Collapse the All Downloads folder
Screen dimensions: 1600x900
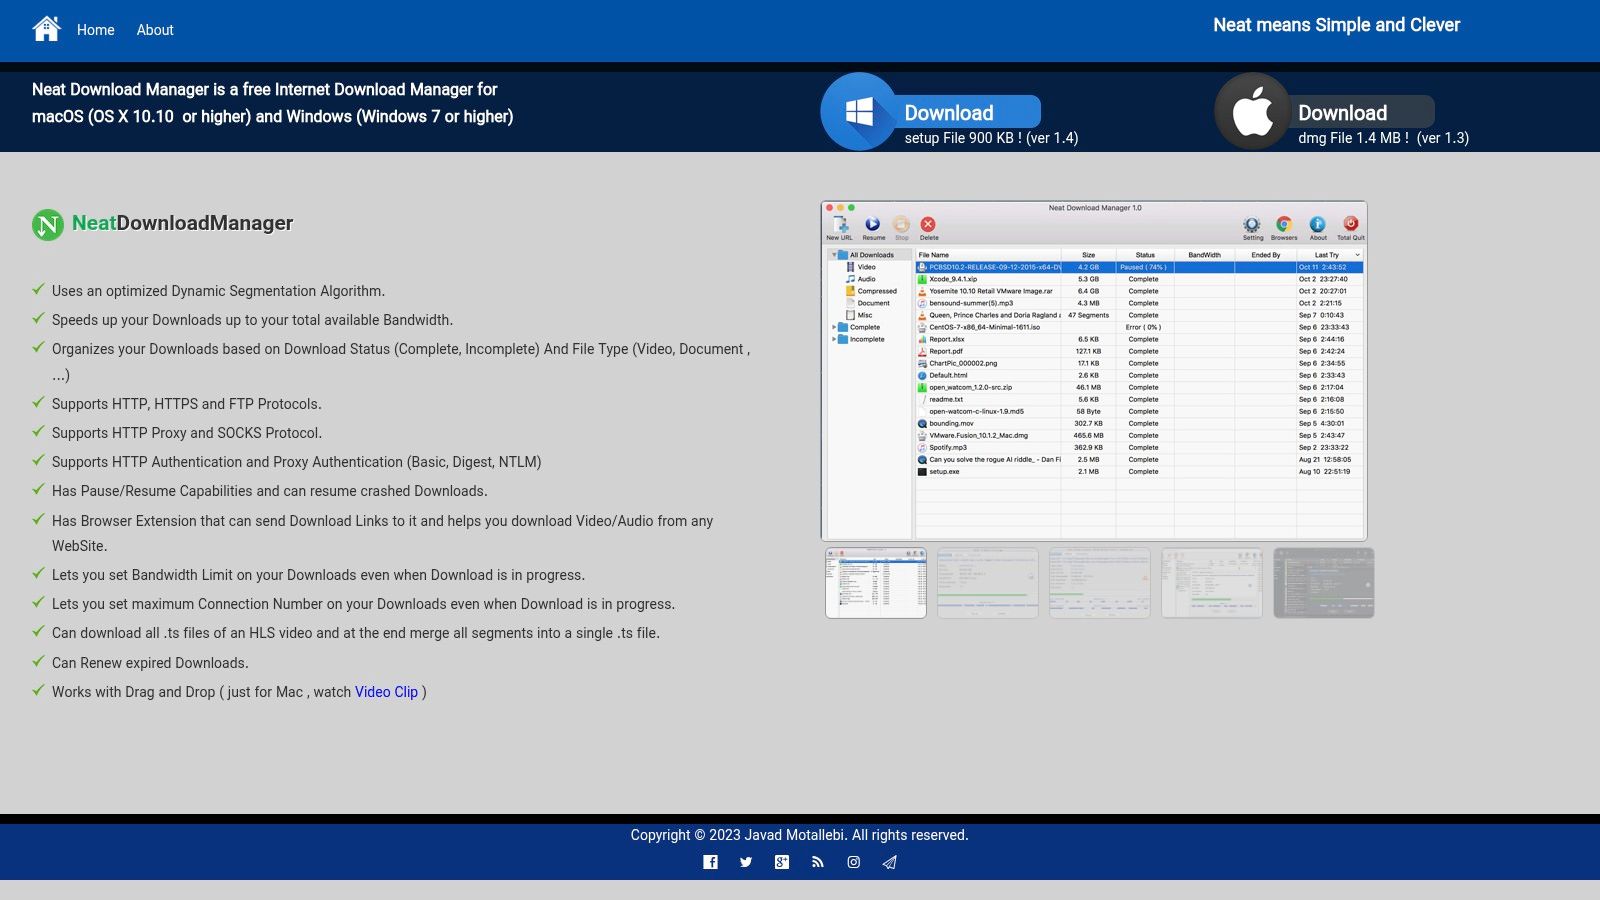[836, 254]
